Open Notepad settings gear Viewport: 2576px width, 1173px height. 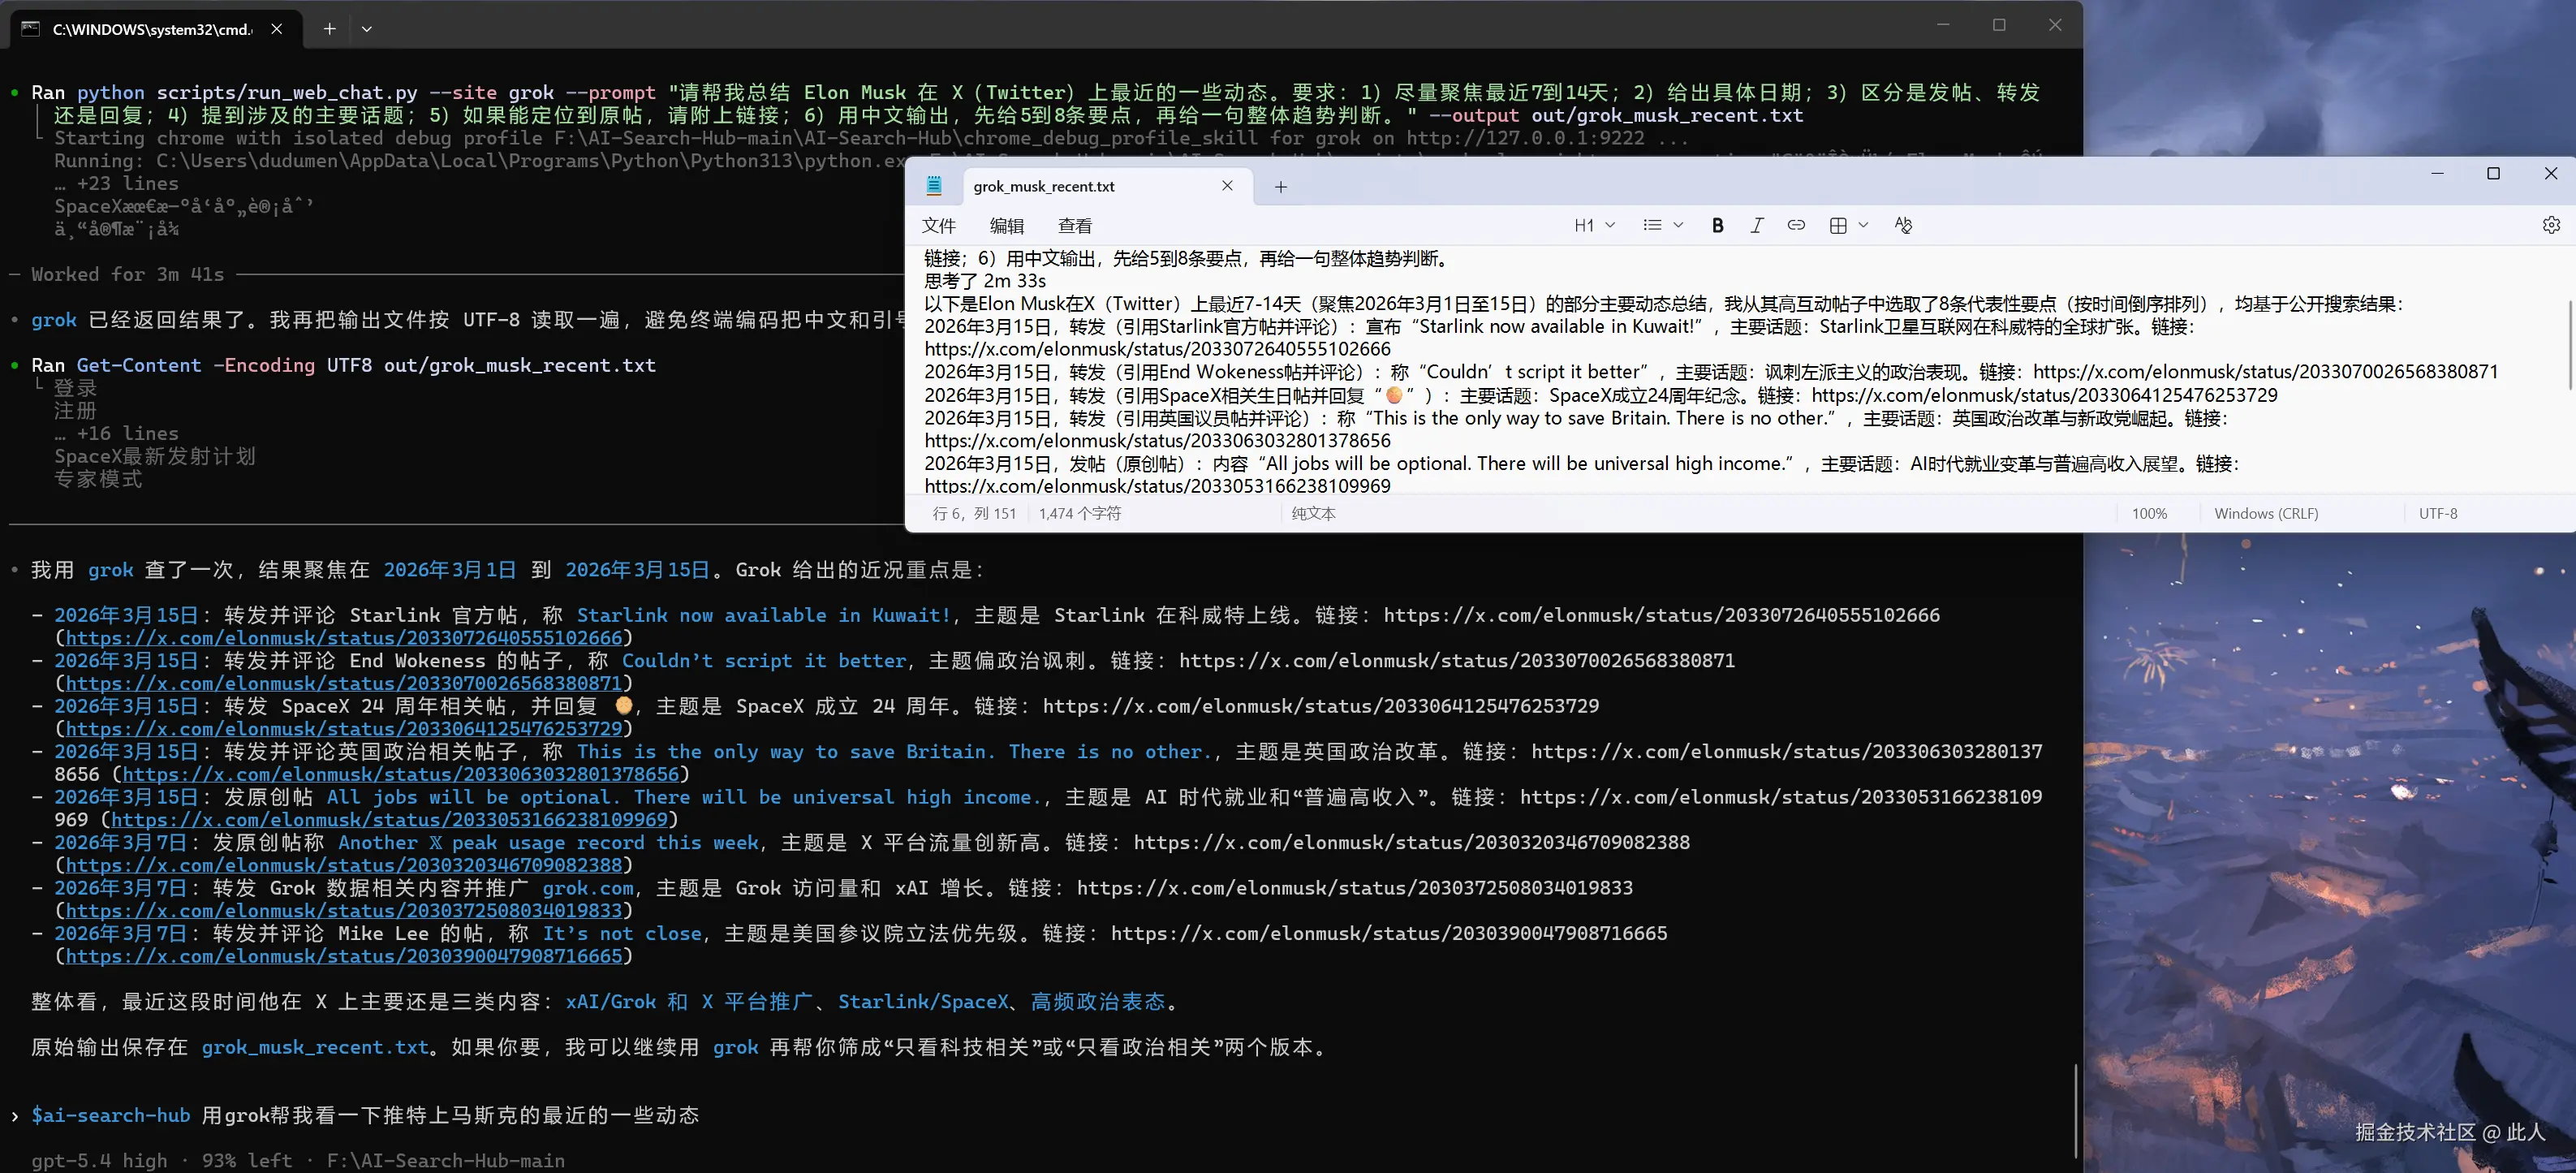[2551, 226]
